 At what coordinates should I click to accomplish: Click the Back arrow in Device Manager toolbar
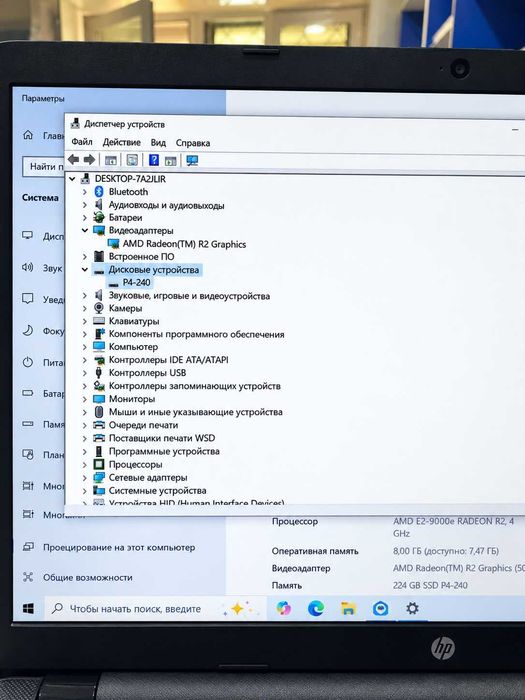tap(74, 159)
